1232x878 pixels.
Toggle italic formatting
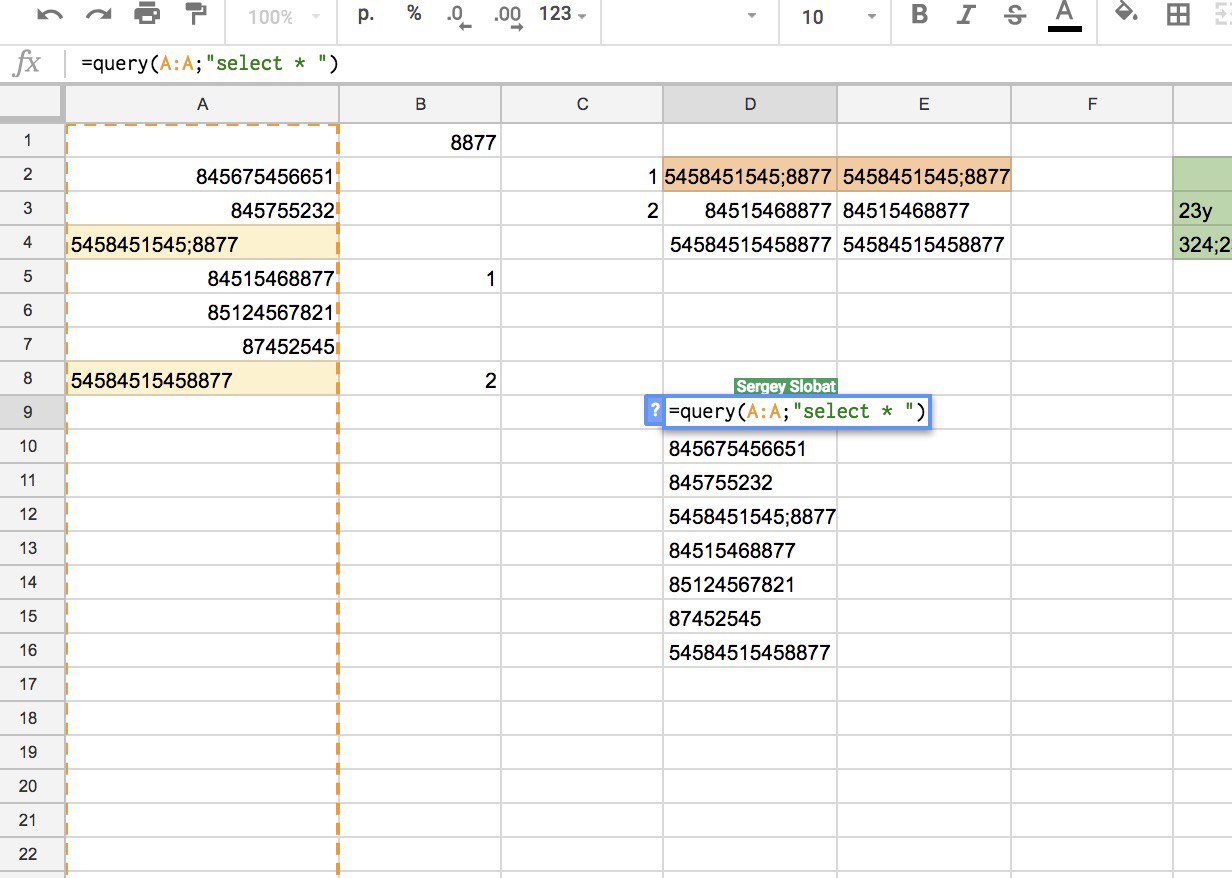coord(966,15)
